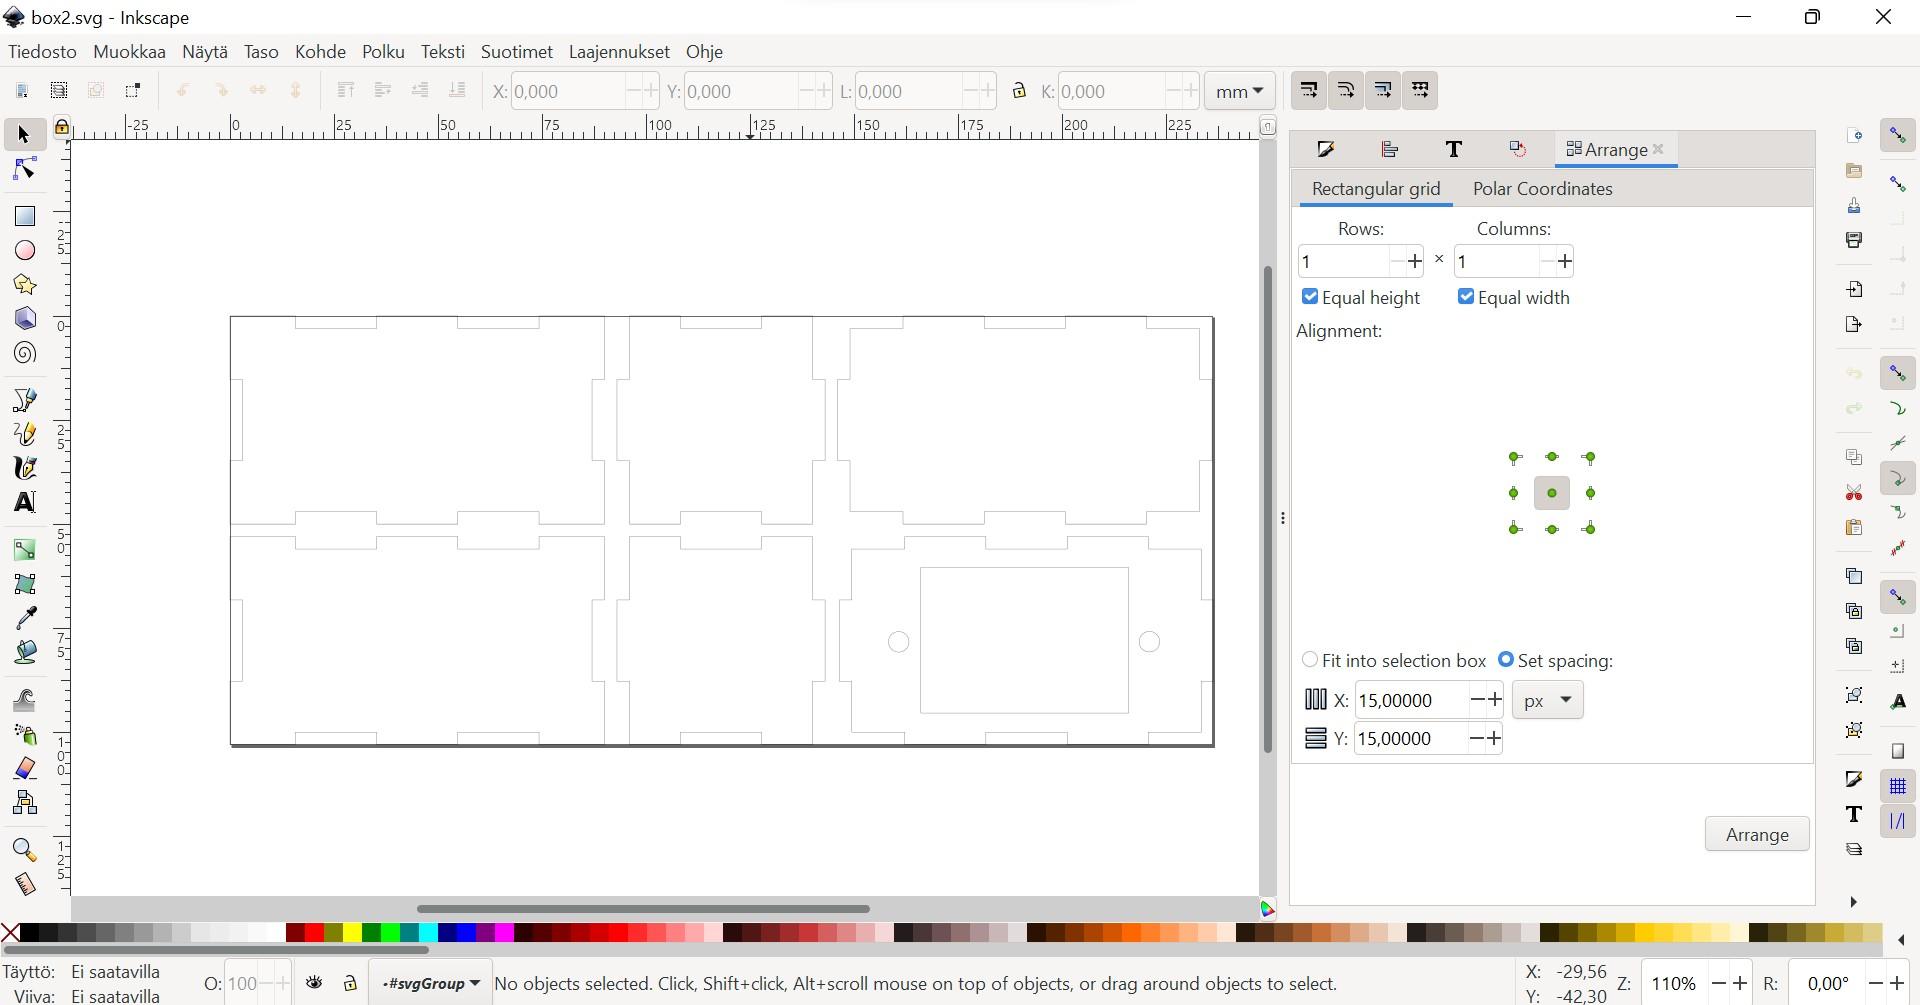Expand the dock panel options arrow
Viewport: 1920px width, 1005px height.
[x=1853, y=902]
